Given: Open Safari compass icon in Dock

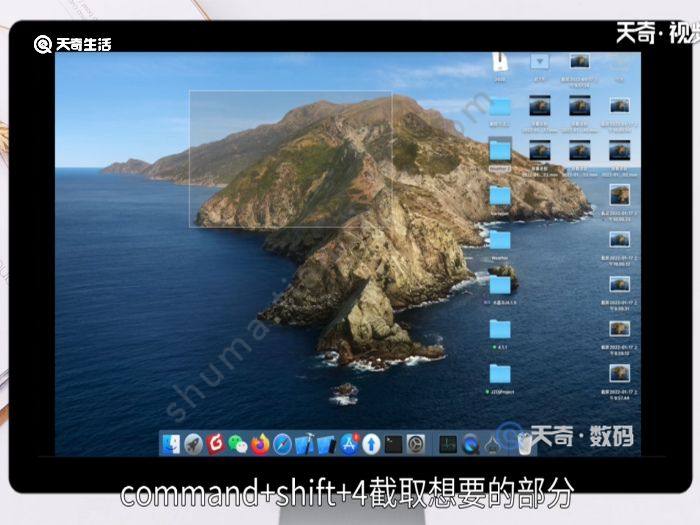Looking at the screenshot, I should (x=282, y=444).
